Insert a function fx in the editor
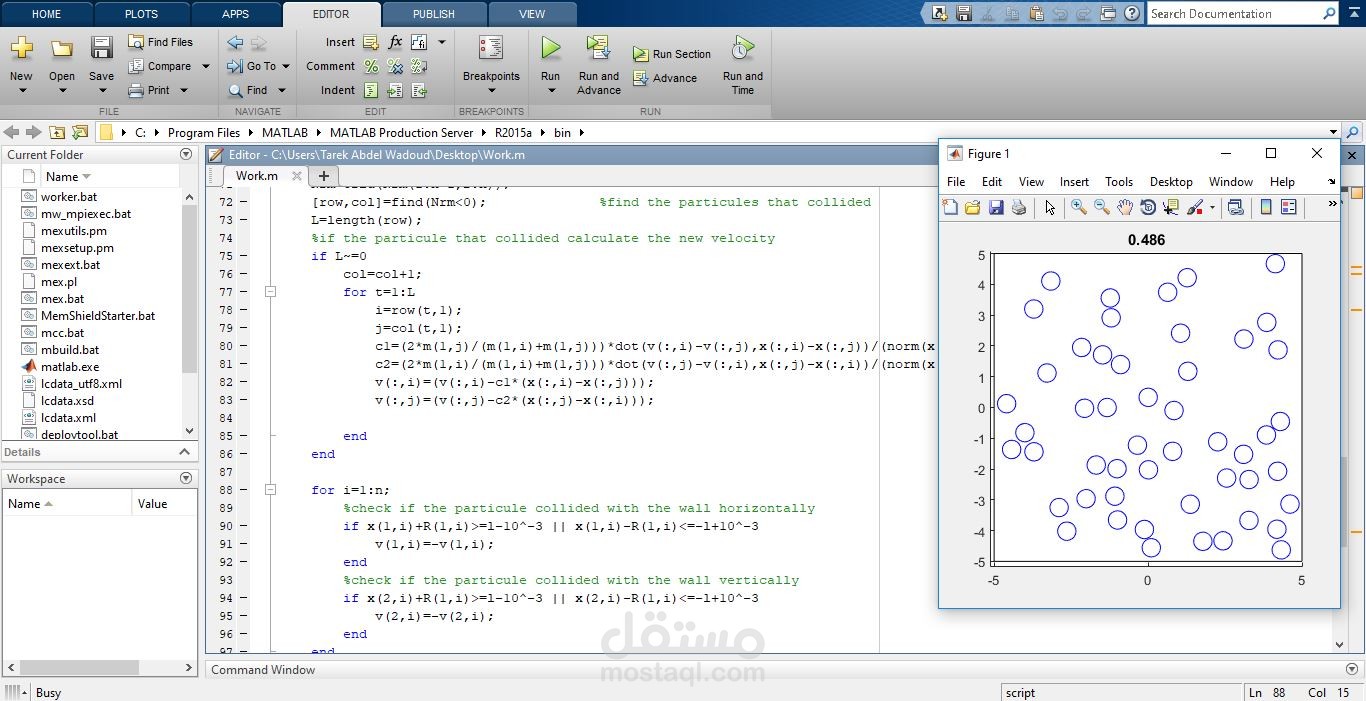This screenshot has height=701, width=1366. click(x=394, y=41)
